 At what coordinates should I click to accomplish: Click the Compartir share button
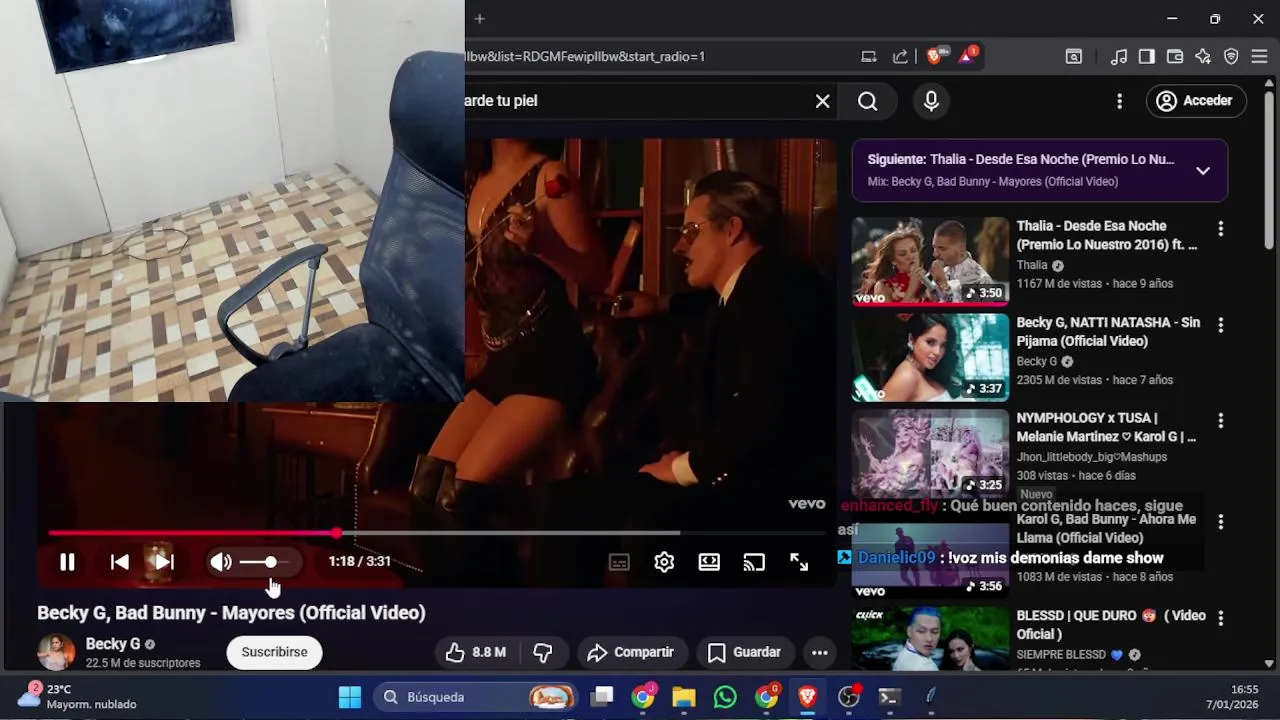(x=631, y=652)
